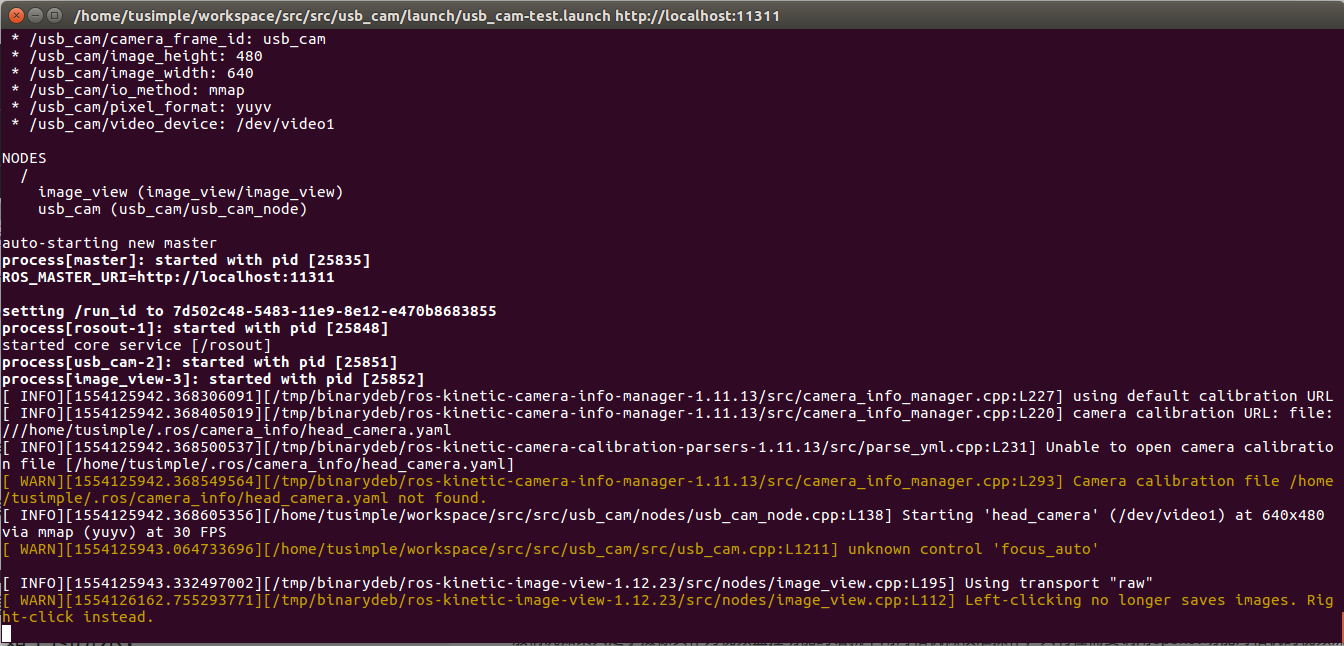
Task: Click the pixel_format: yuyv parameter line
Action: [x=141, y=107]
